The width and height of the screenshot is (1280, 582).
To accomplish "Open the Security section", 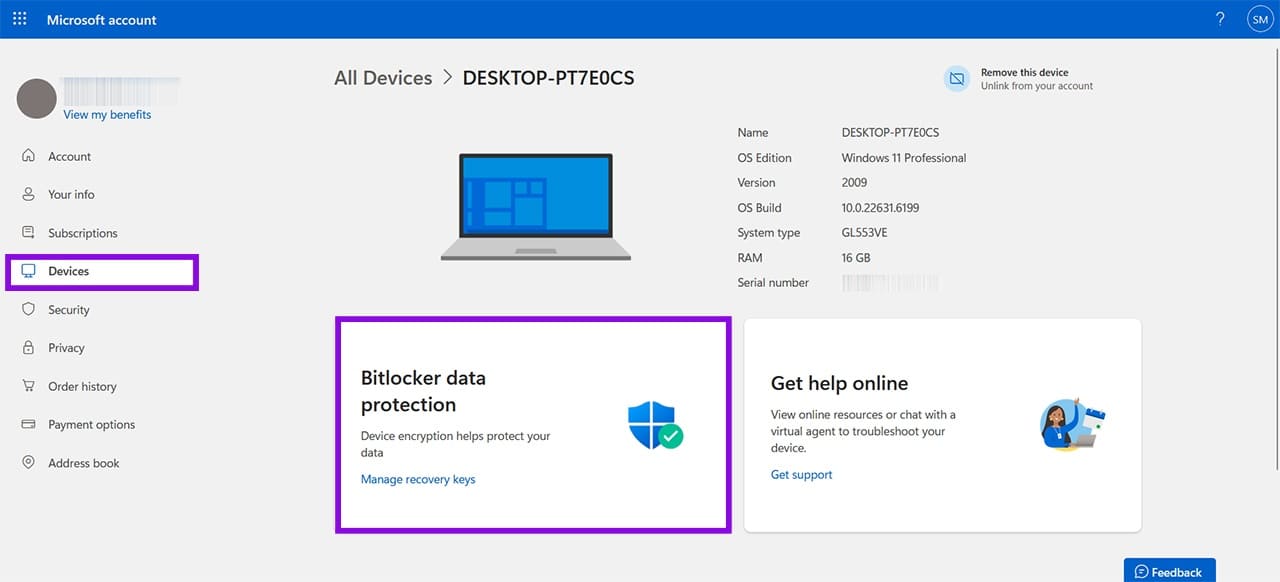I will coord(69,310).
